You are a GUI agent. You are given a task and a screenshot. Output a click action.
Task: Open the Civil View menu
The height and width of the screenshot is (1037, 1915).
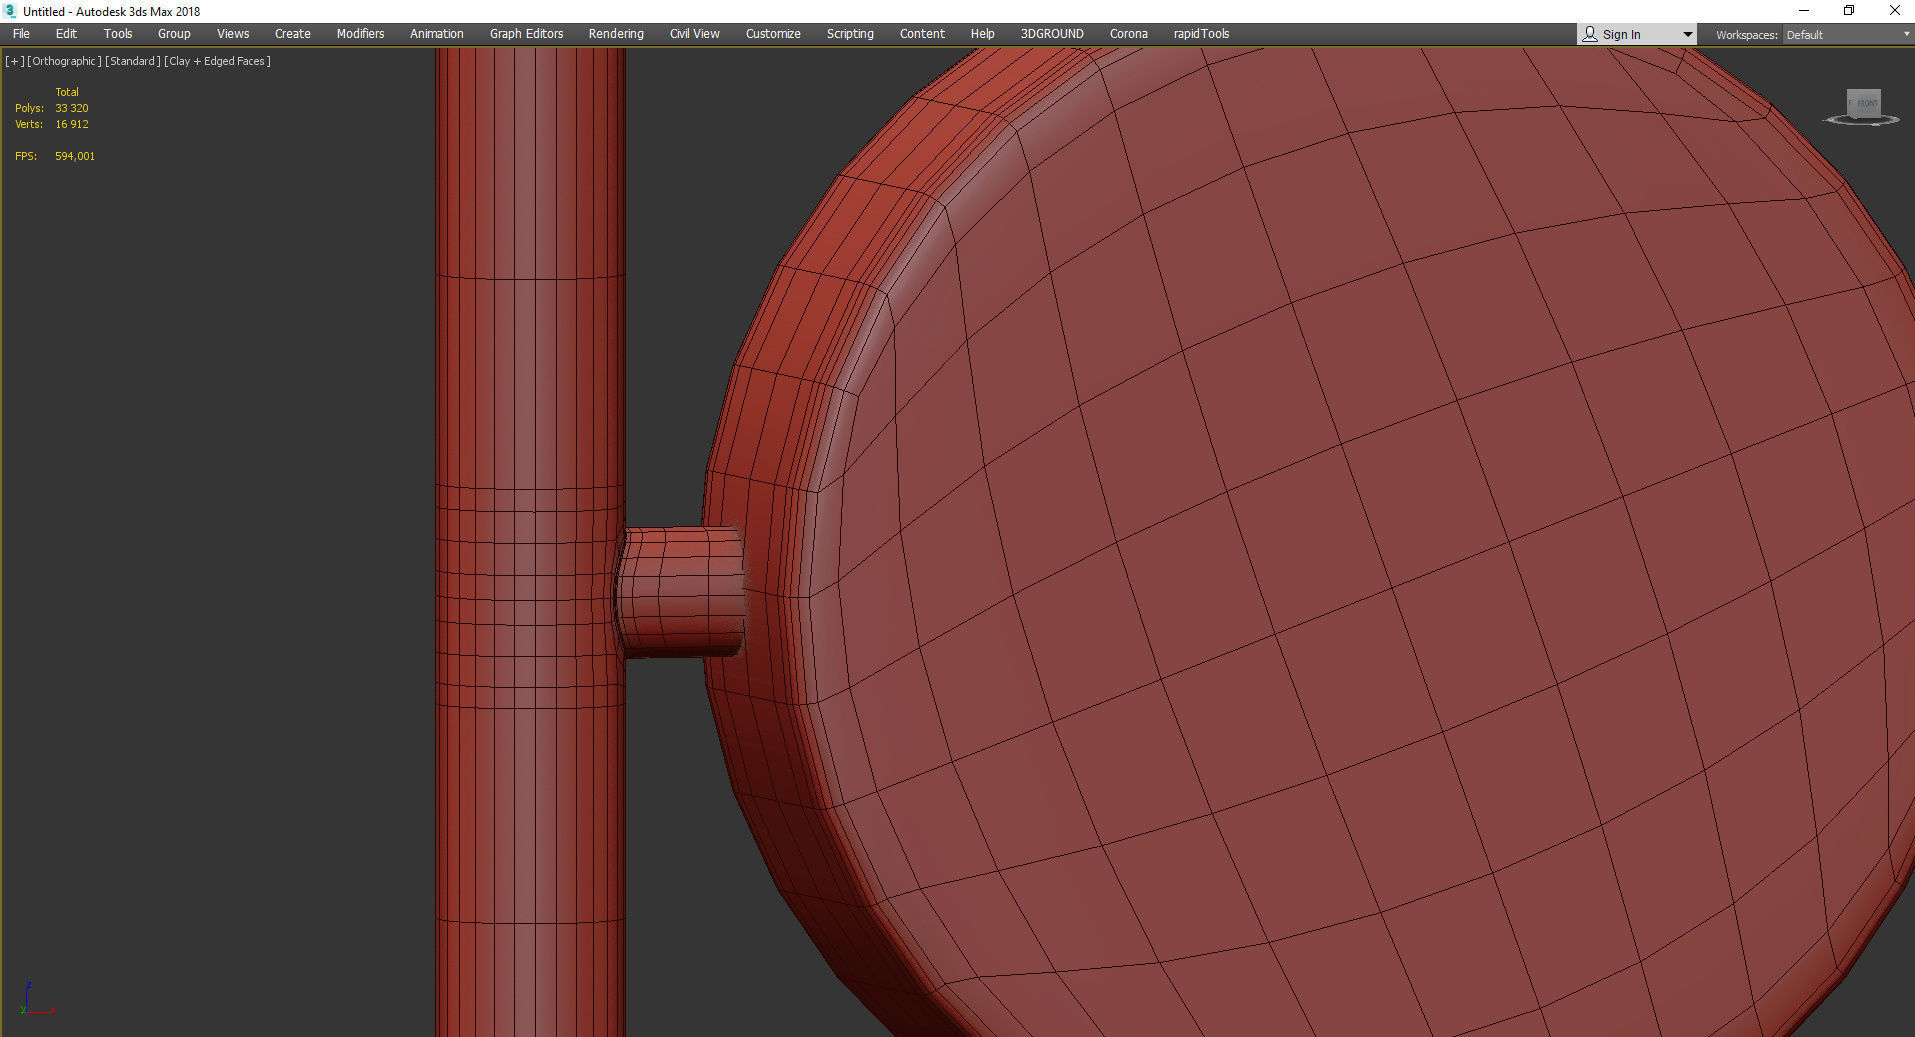pyautogui.click(x=695, y=34)
